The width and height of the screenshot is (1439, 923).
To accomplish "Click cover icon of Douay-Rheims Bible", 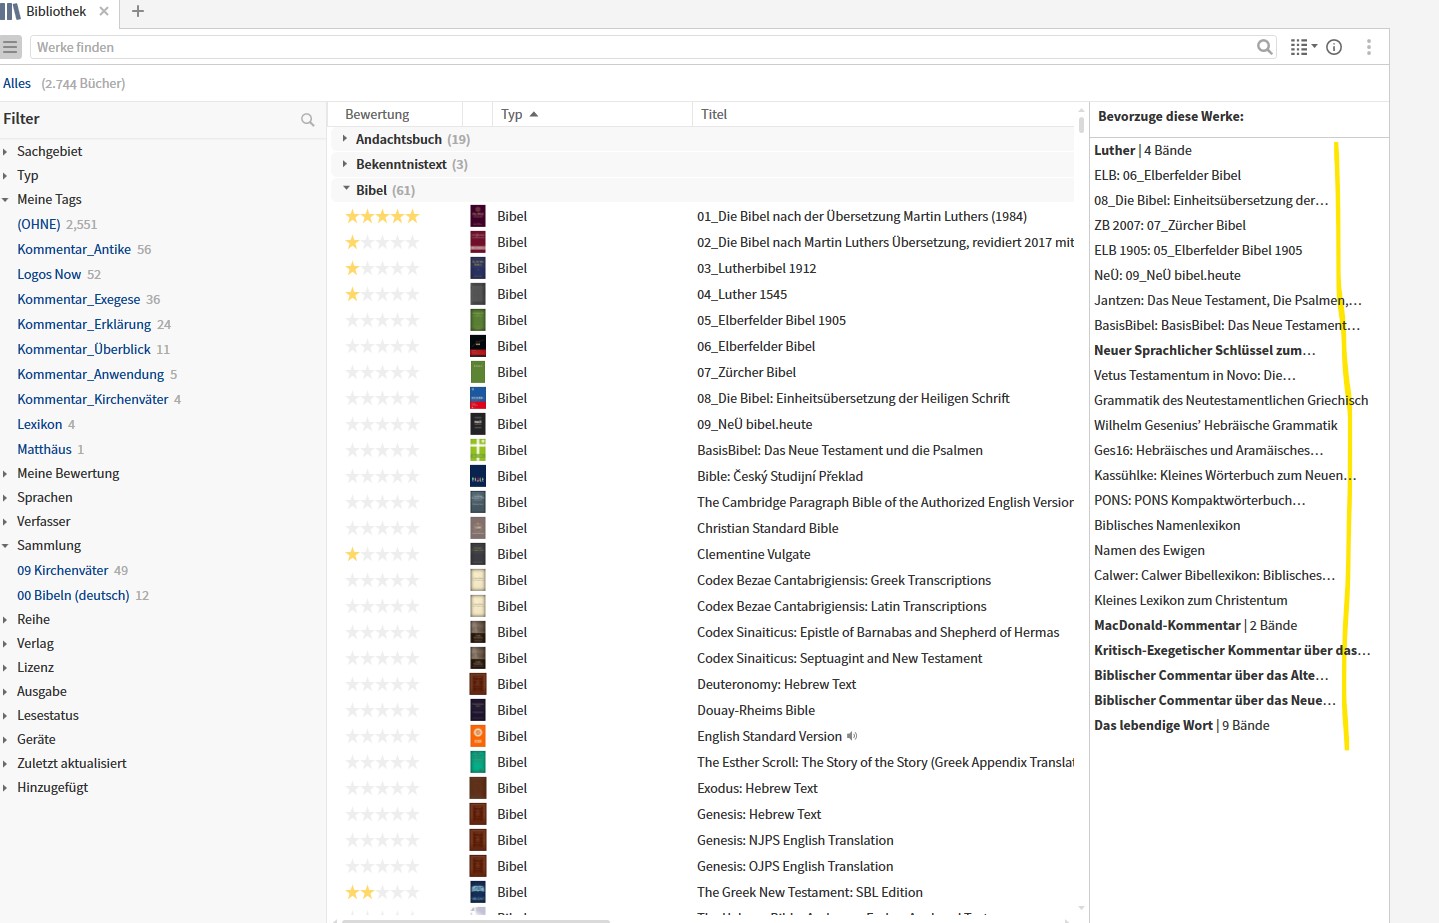I will 478,711.
